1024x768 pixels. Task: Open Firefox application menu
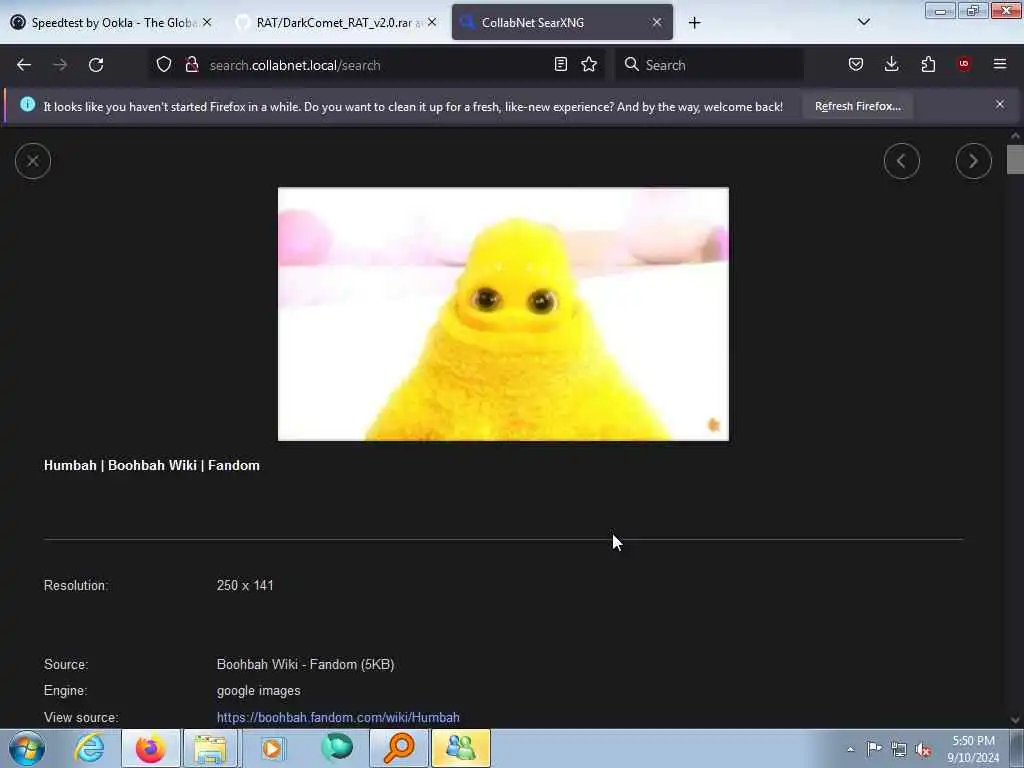point(1000,64)
